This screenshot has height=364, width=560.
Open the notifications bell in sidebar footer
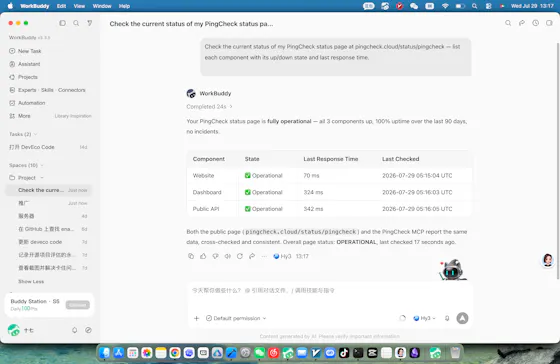[x=74, y=330]
